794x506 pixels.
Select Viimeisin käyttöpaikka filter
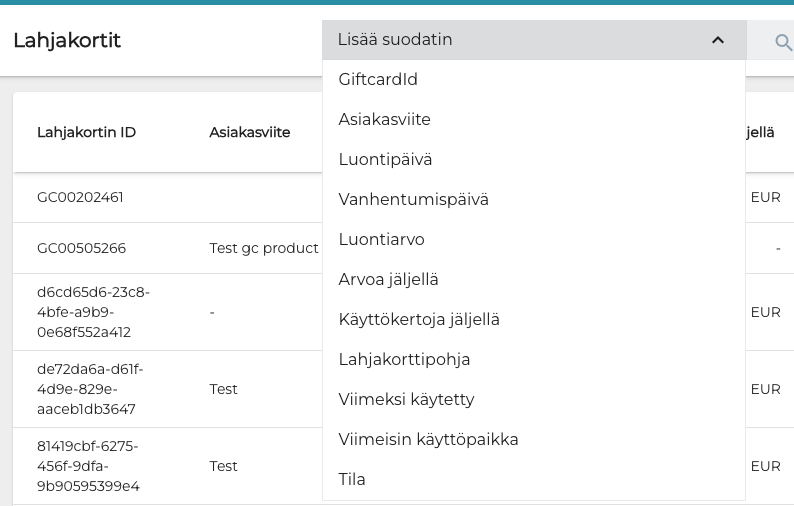[x=428, y=440]
